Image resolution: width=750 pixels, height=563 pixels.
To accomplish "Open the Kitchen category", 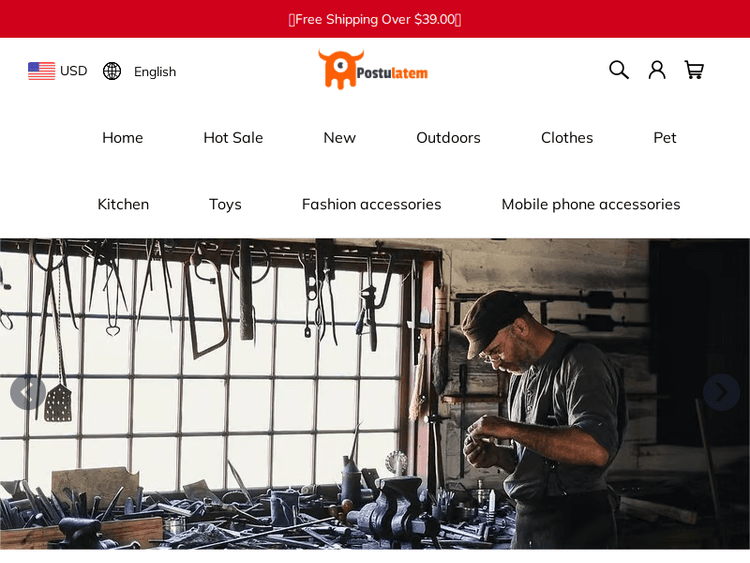I will pyautogui.click(x=123, y=204).
